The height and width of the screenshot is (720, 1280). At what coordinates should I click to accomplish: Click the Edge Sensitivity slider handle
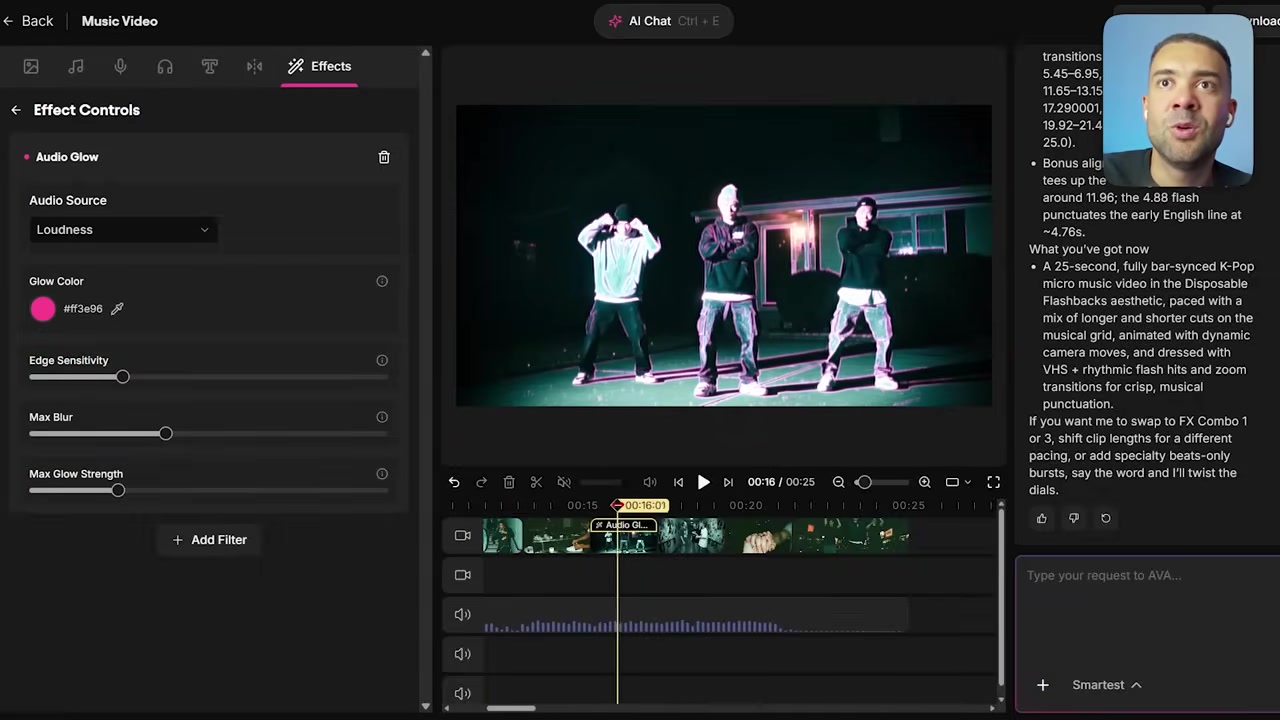[x=122, y=377]
